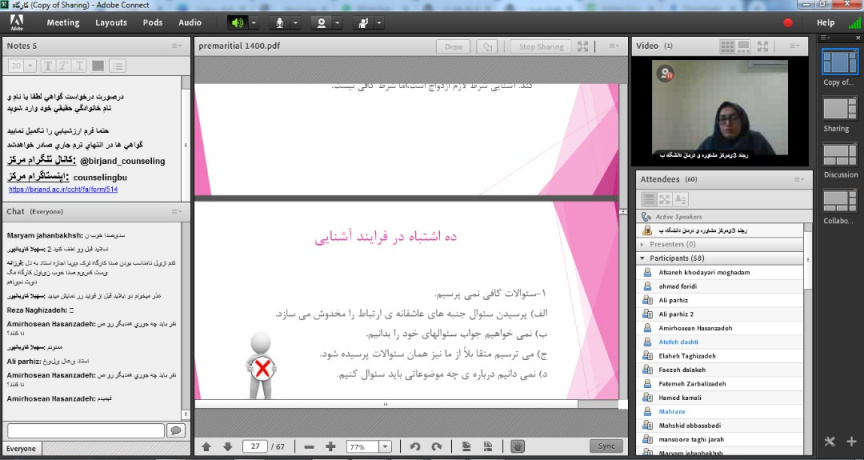Toggle the microphone icon

pyautogui.click(x=279, y=23)
